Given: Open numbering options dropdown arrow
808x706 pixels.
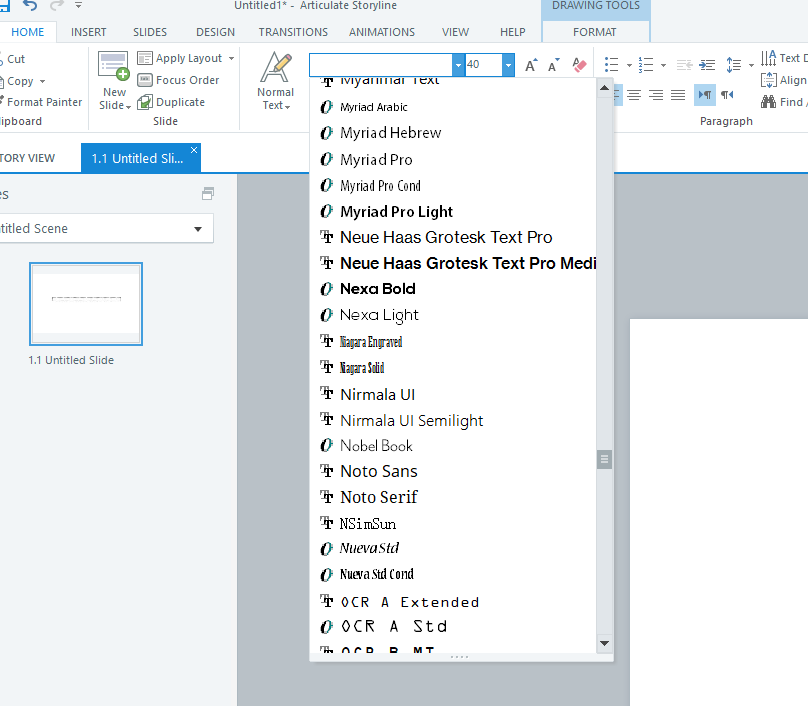Looking at the screenshot, I should click(x=663, y=65).
